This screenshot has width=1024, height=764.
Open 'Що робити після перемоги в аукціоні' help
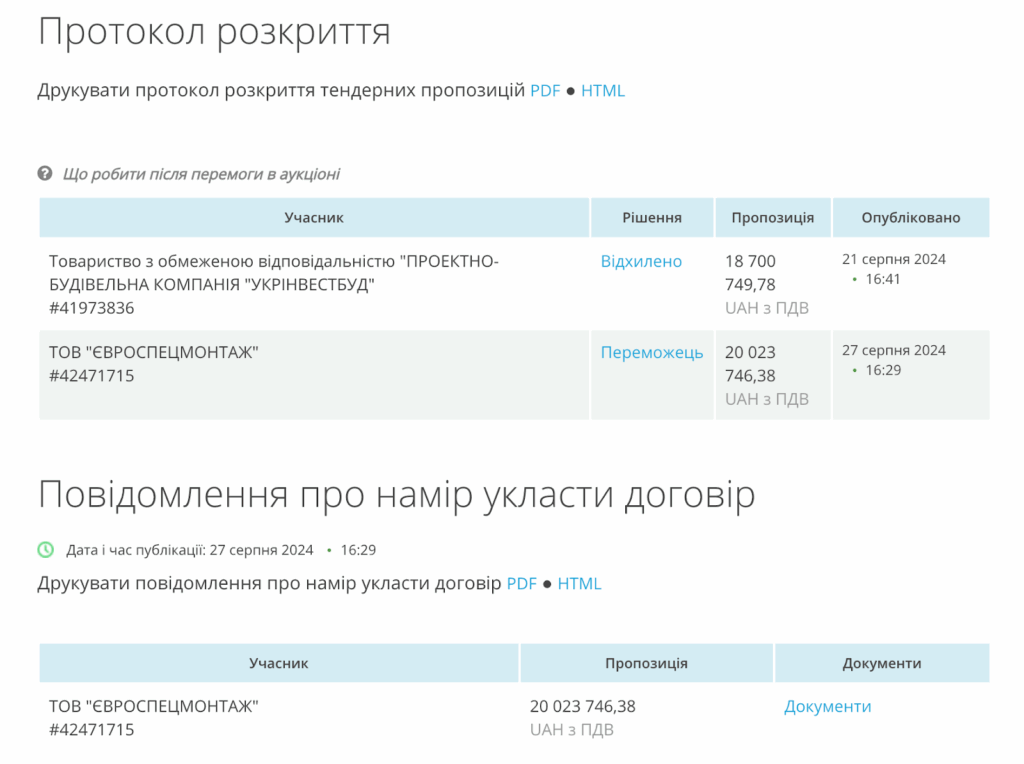(x=201, y=174)
